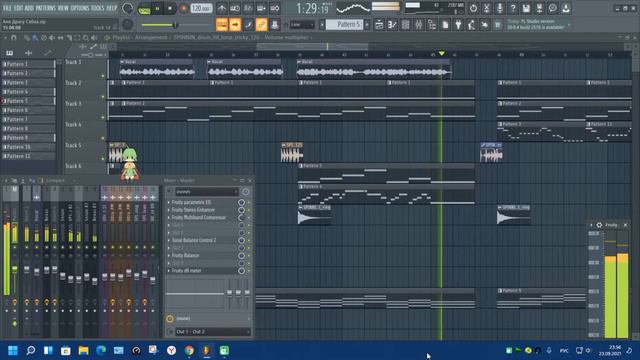Click the Fruity meter window settings gear
This screenshot has width=640, height=360.
[x=599, y=225]
